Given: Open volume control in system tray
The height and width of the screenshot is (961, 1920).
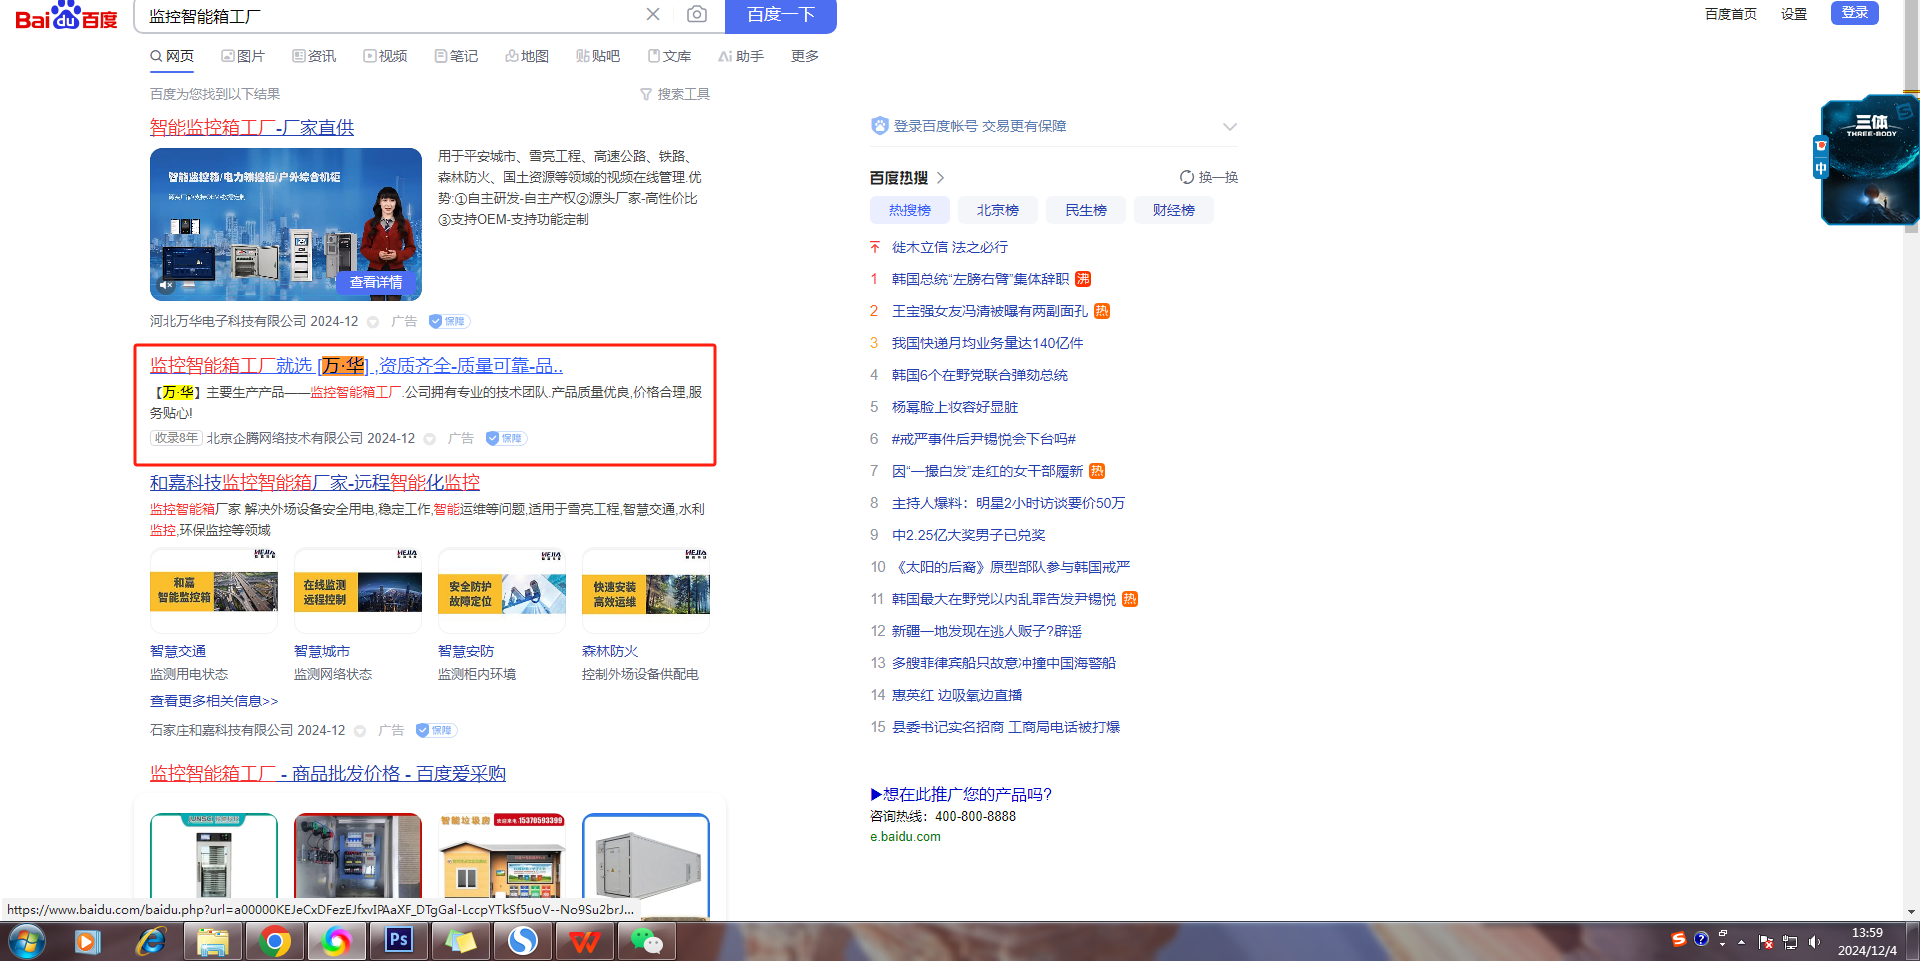Looking at the screenshot, I should click(1814, 942).
